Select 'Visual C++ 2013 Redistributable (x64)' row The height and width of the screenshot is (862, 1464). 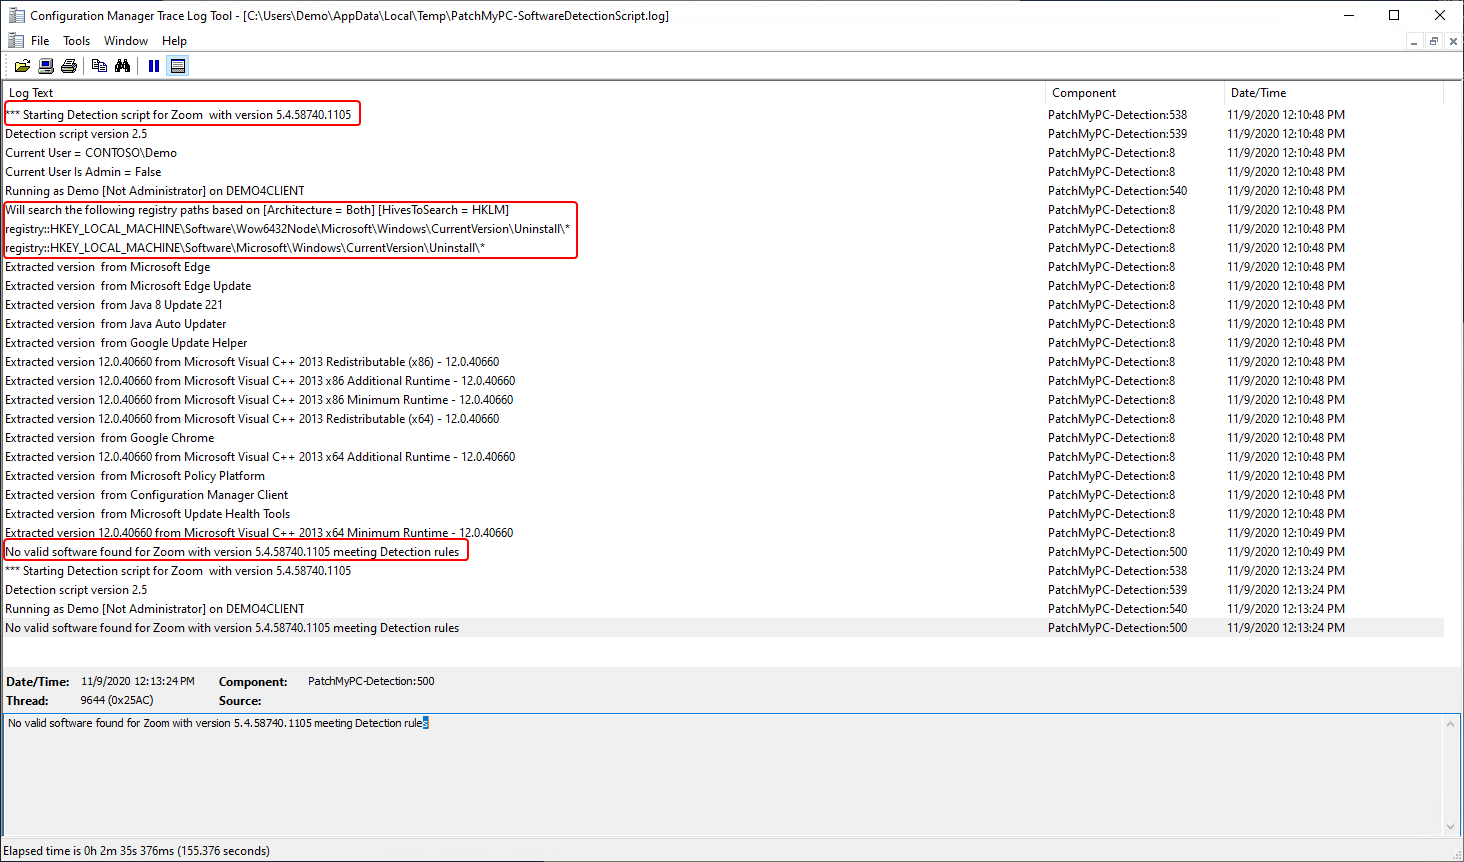coord(723,419)
